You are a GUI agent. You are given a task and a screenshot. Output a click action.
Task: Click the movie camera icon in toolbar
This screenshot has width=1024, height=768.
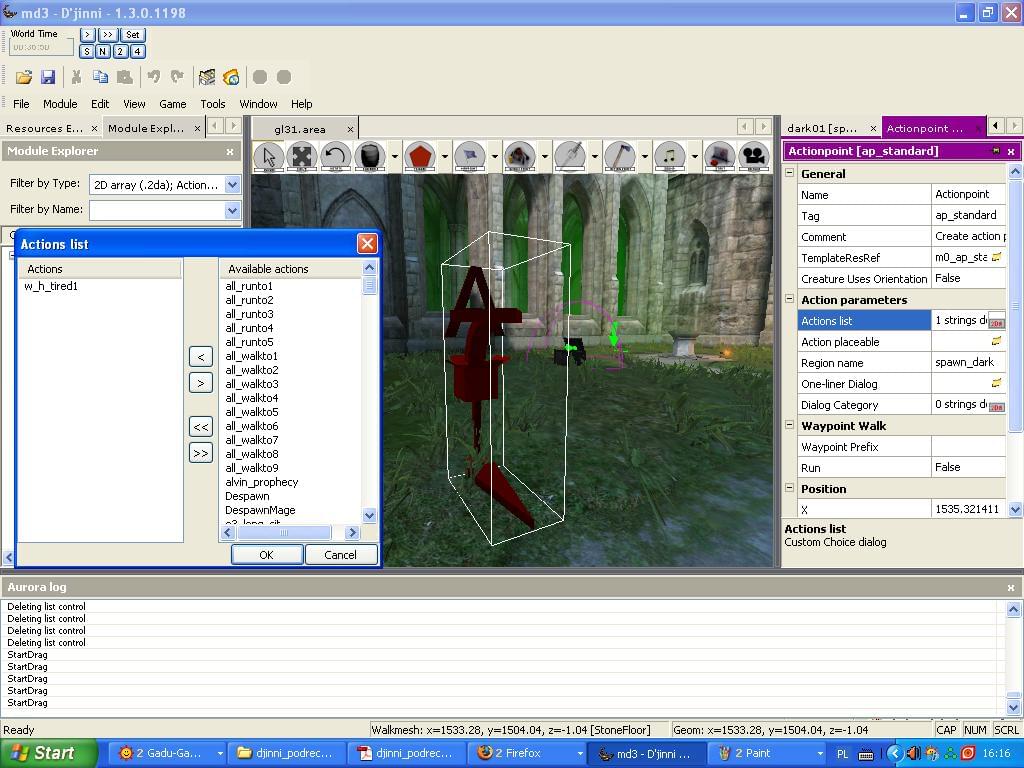coord(752,157)
